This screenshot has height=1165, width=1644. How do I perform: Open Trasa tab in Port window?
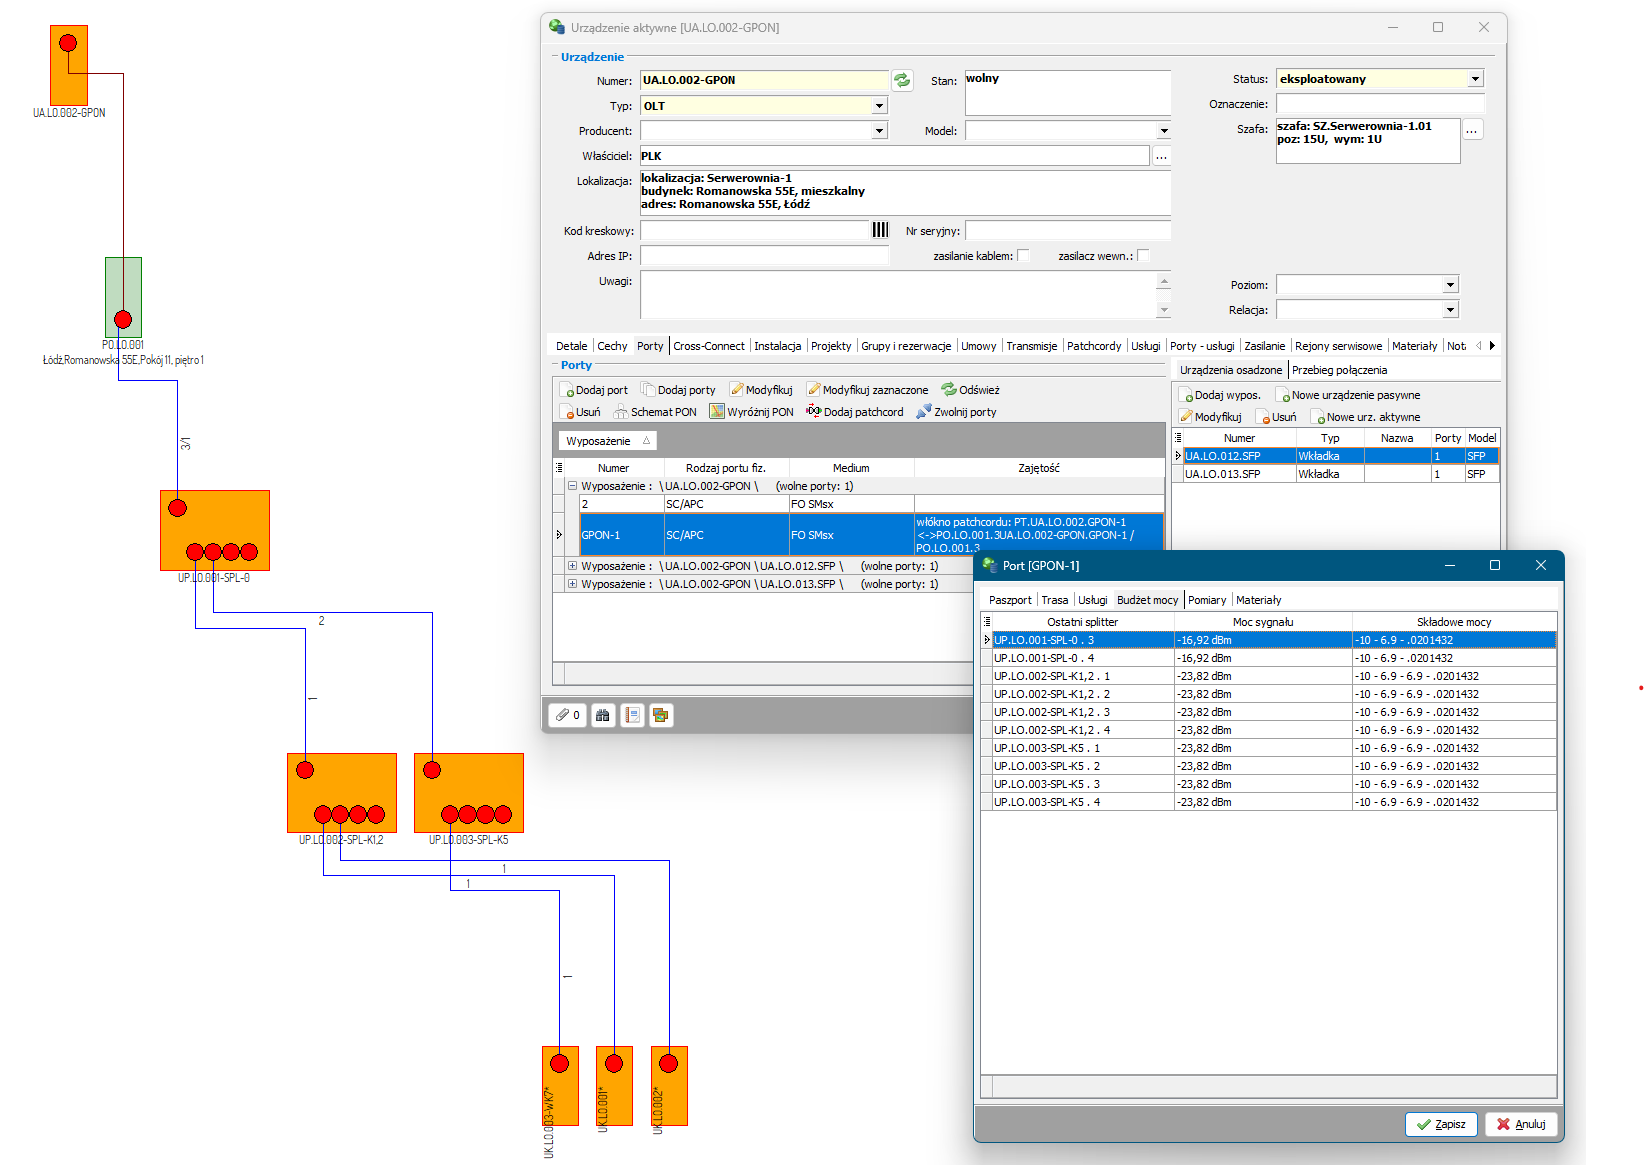pos(1054,600)
